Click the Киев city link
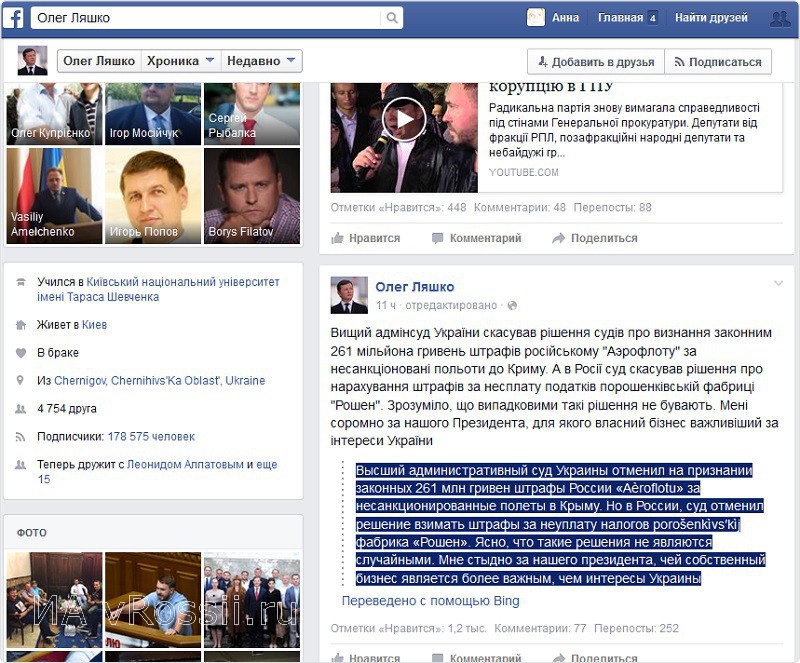This screenshot has height=663, width=800. (x=94, y=325)
